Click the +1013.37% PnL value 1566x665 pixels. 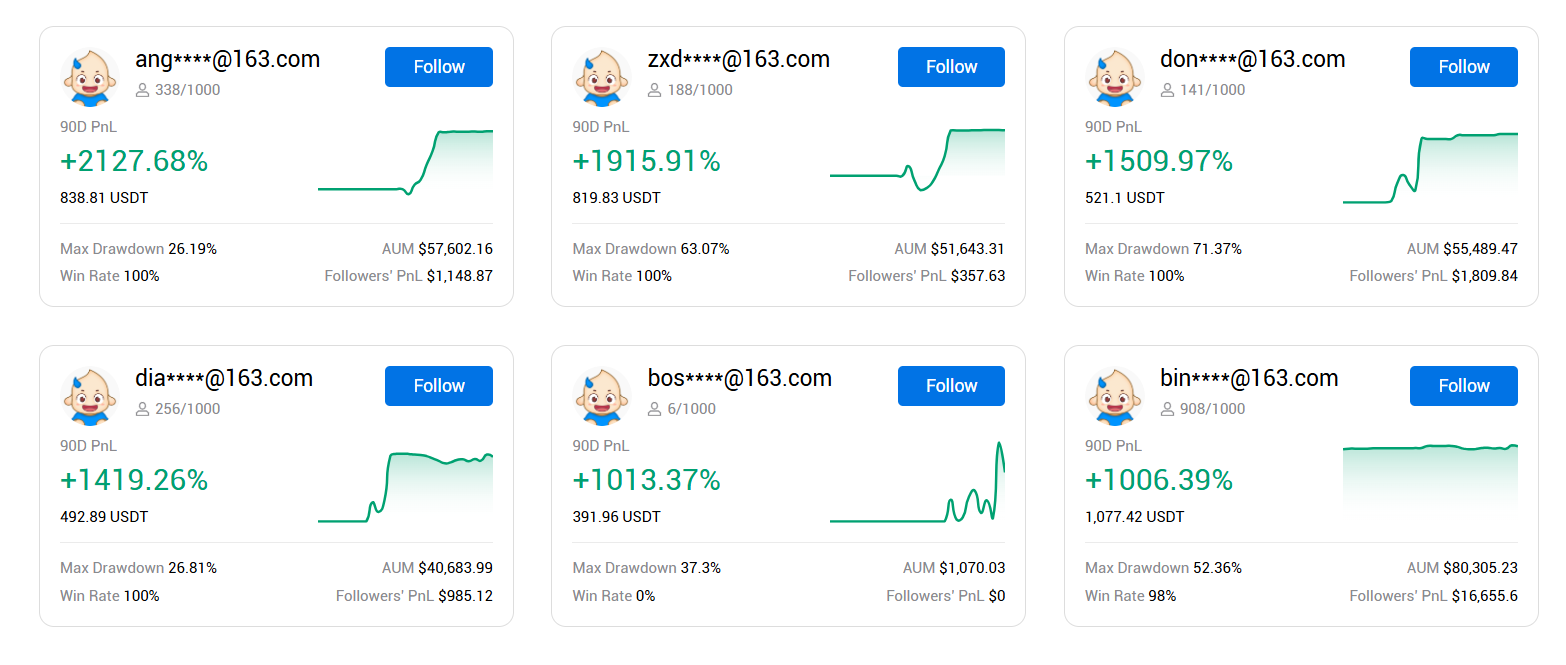tap(646, 480)
